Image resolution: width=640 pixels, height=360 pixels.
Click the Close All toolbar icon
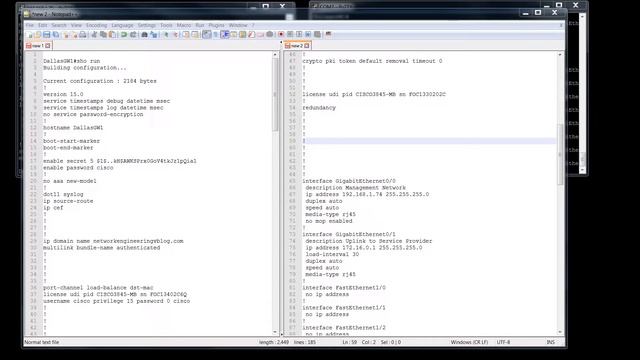(x=75, y=35)
